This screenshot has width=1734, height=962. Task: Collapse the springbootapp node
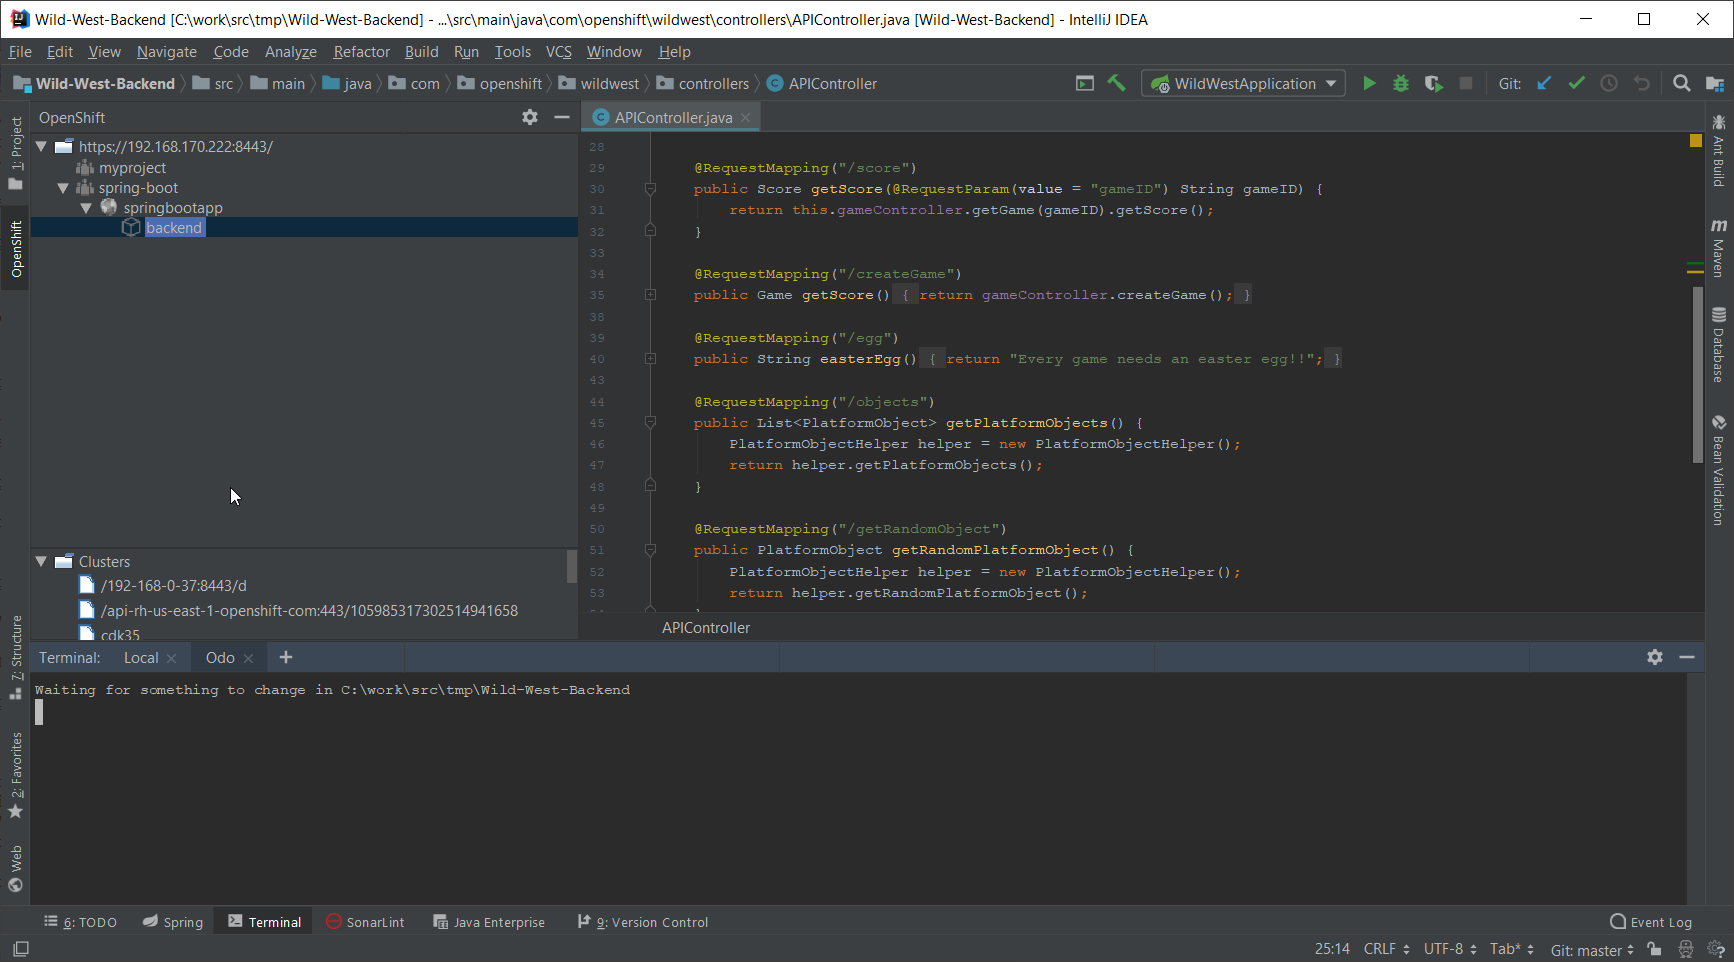click(86, 208)
